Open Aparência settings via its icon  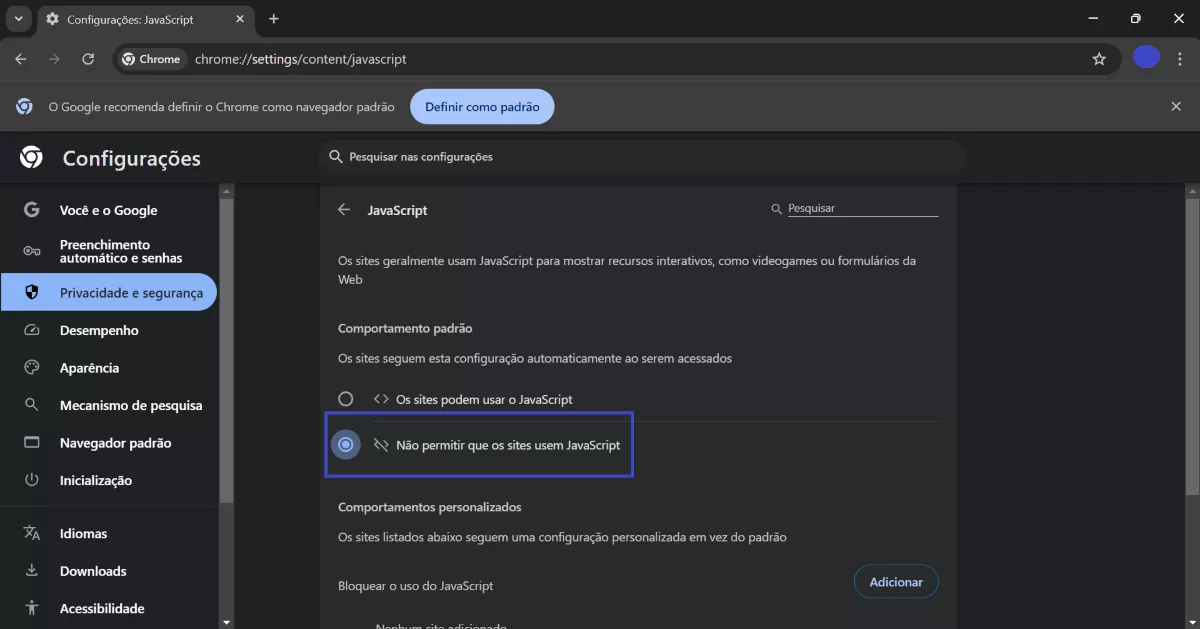[31, 367]
